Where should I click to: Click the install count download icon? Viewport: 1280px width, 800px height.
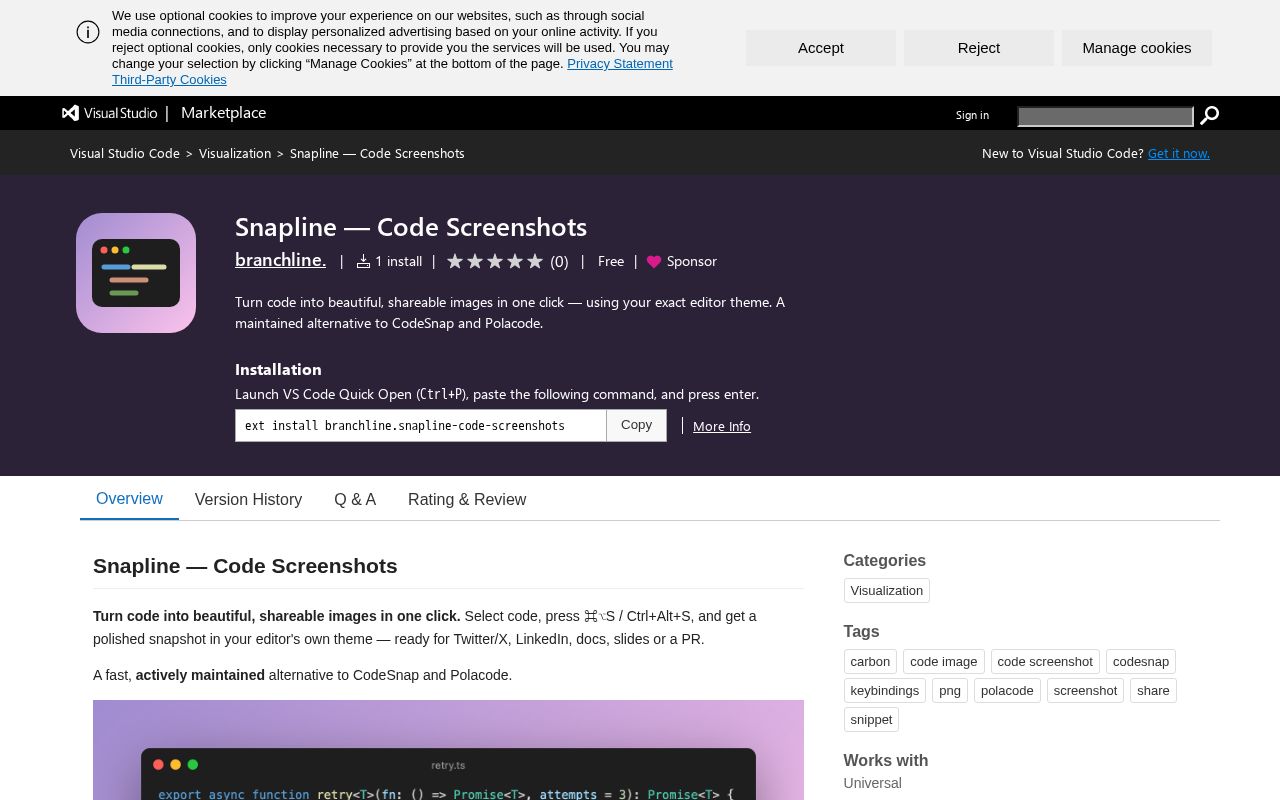pos(363,261)
